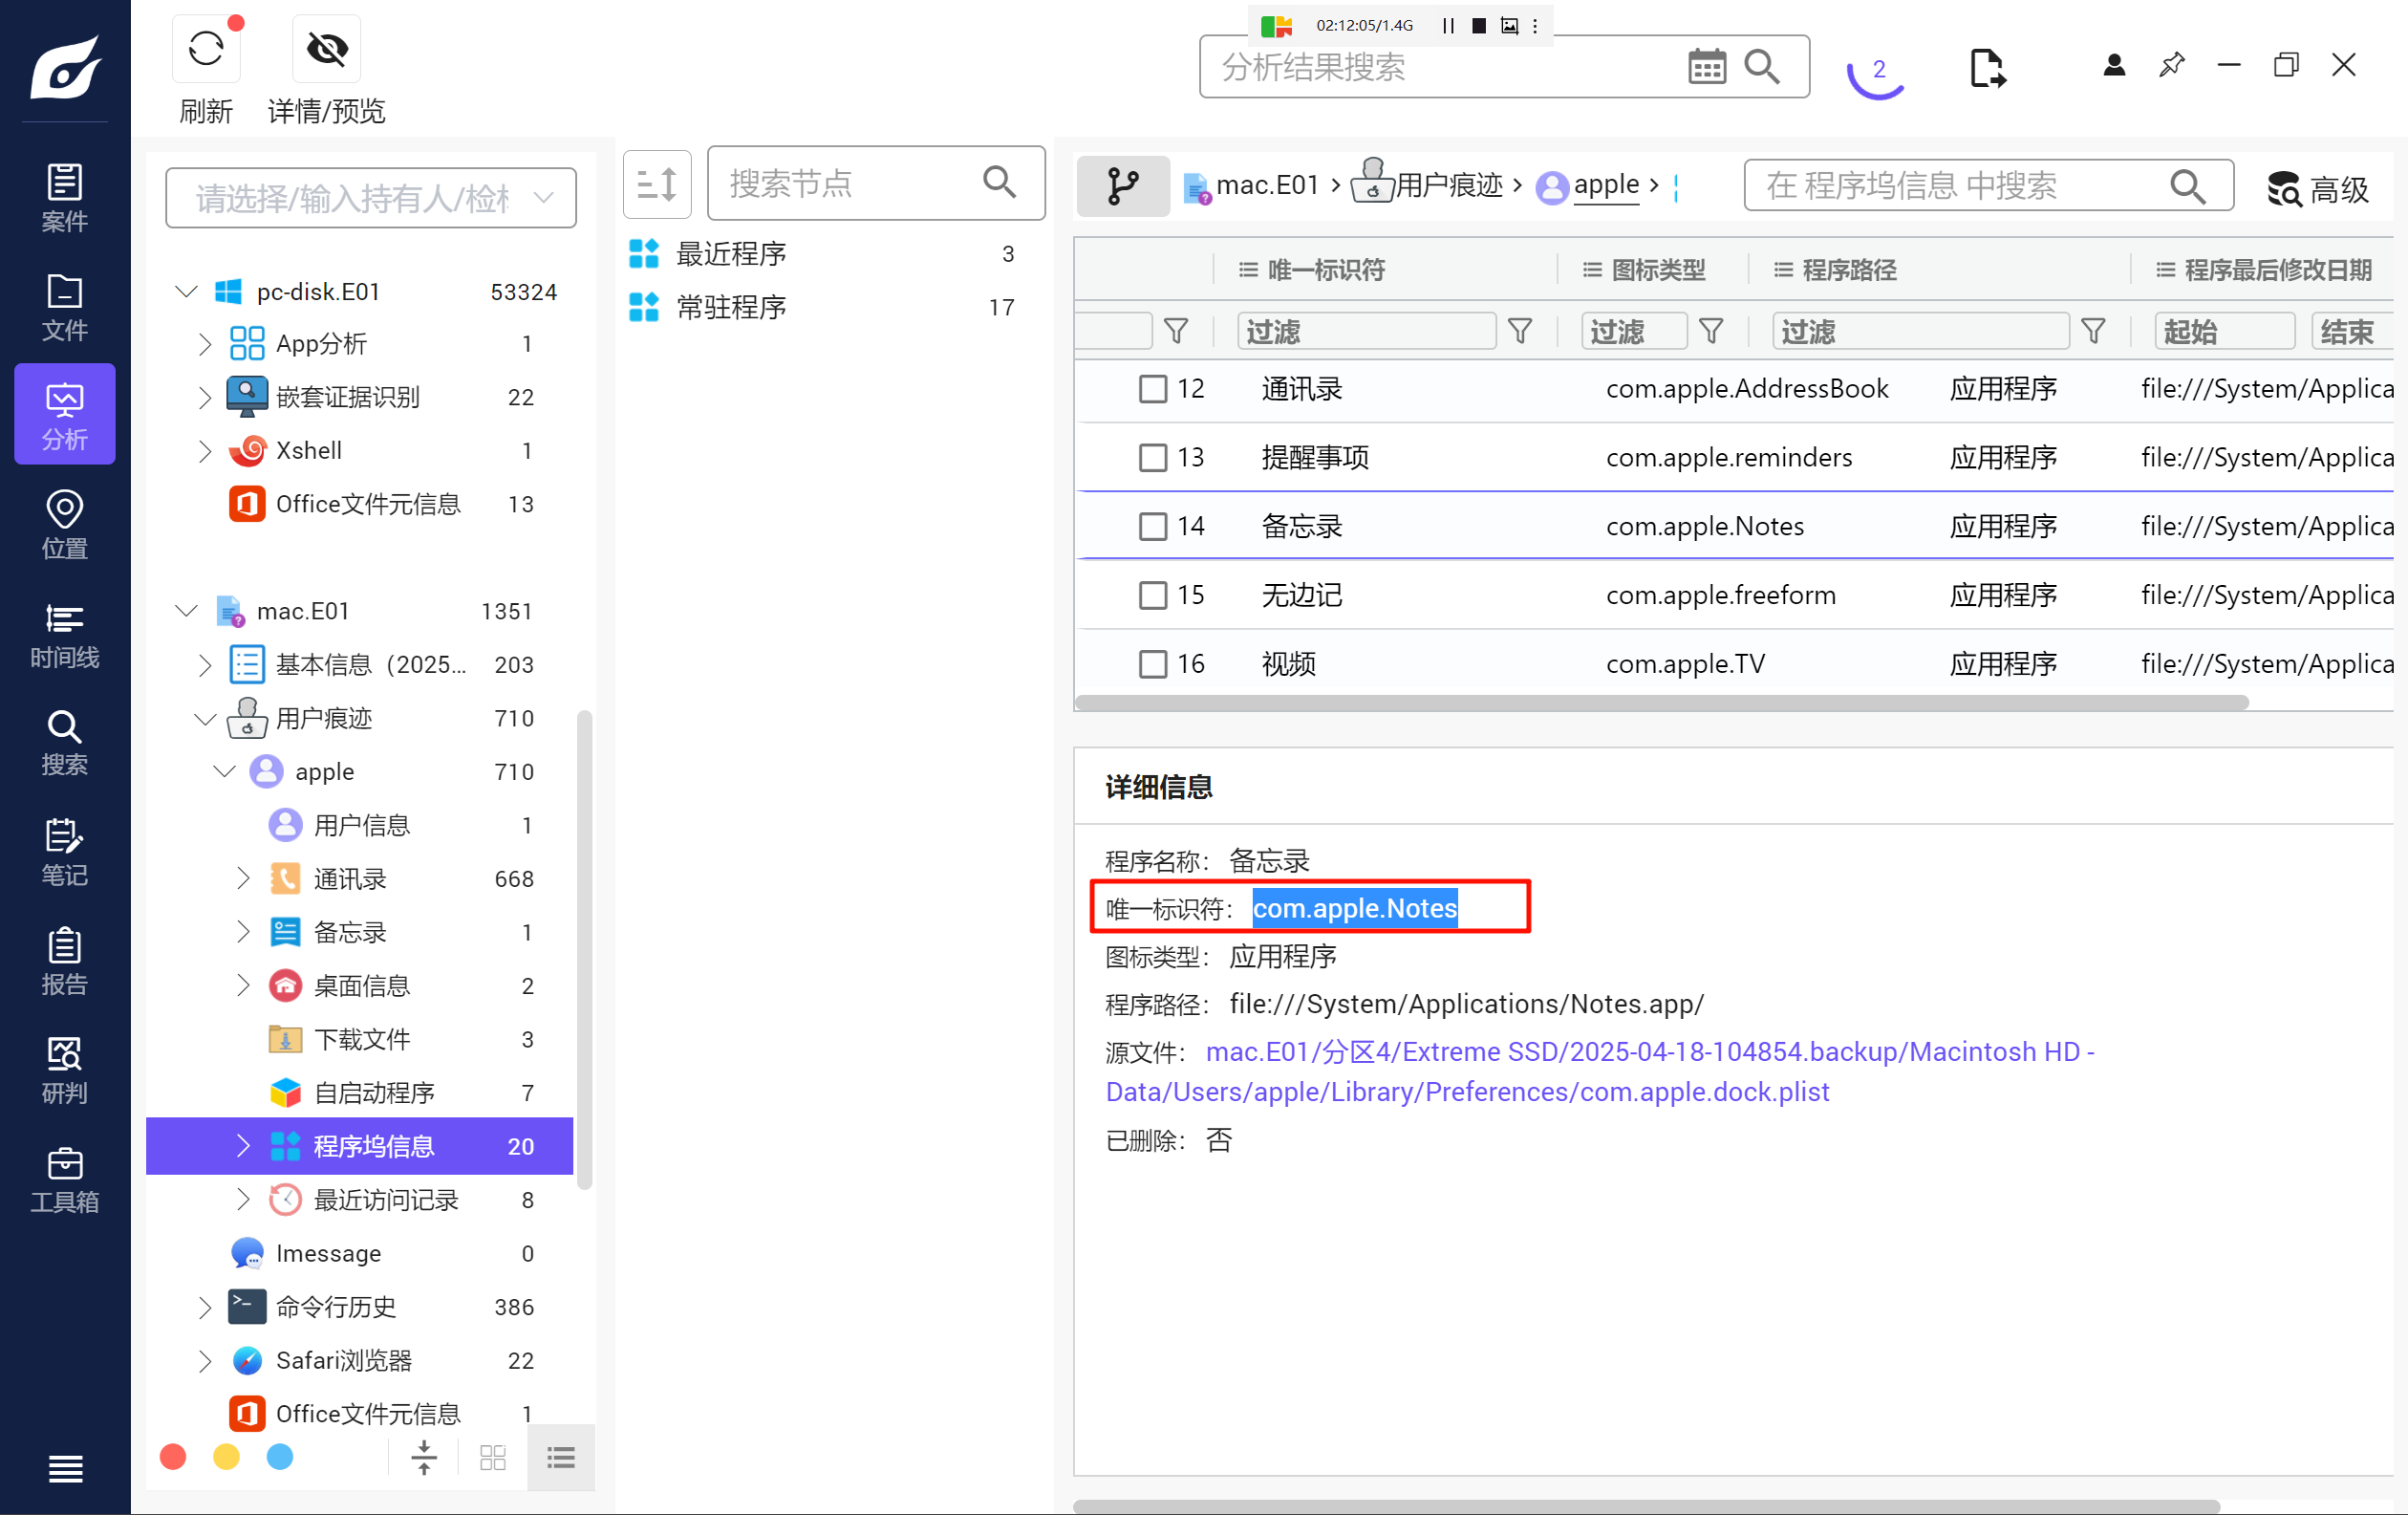Open the 文件 sidebar section

pos(65,307)
